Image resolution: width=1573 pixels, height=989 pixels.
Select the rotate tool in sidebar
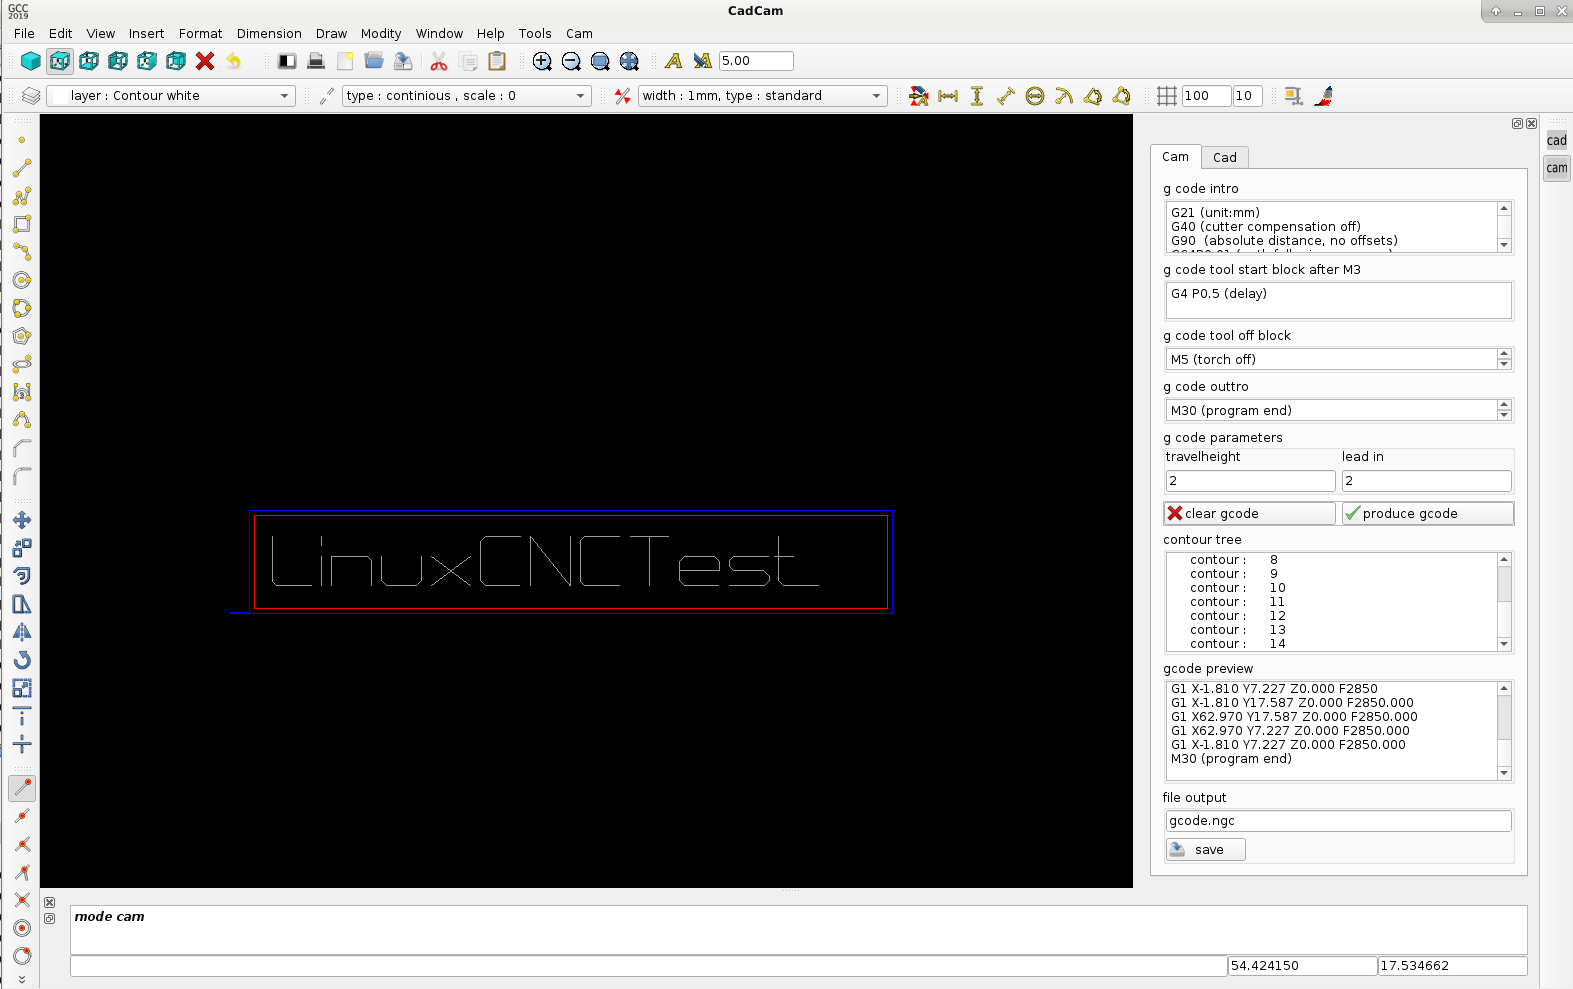[22, 660]
